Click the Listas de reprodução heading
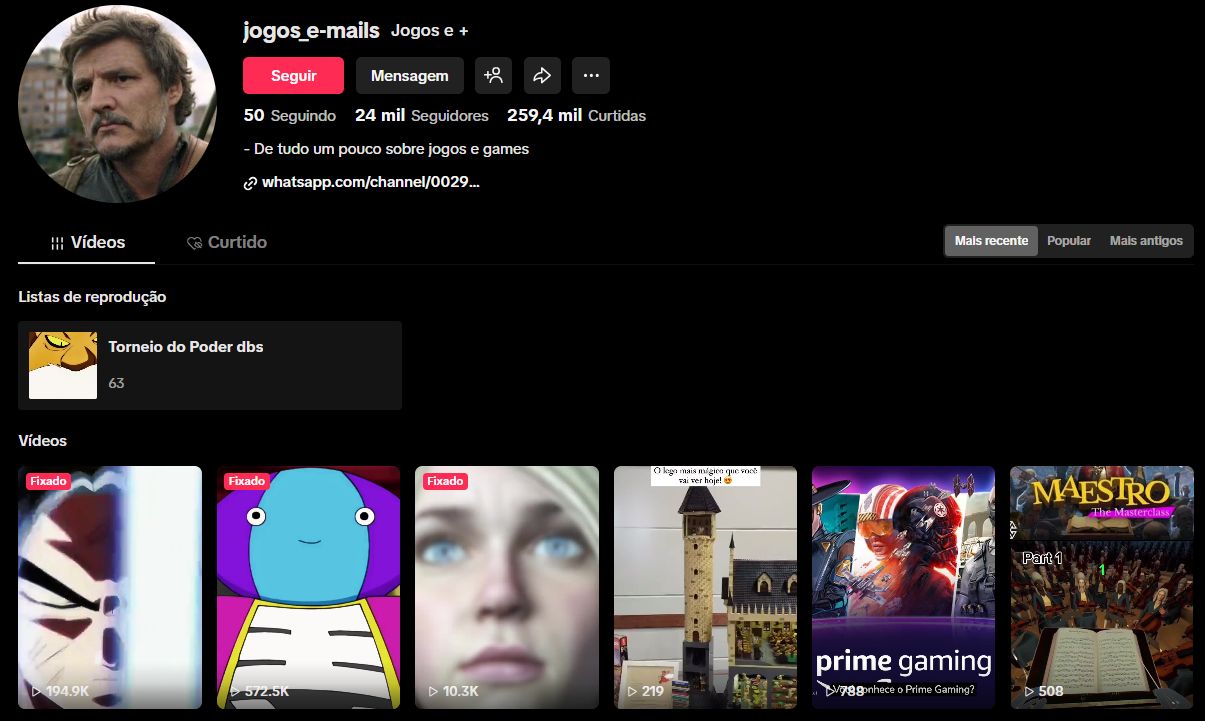 [x=92, y=297]
